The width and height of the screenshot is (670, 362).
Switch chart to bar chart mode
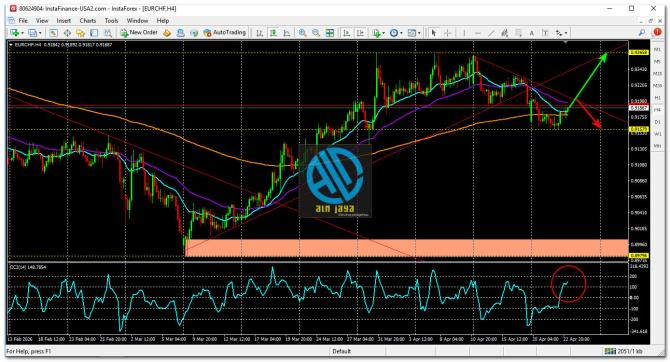click(x=259, y=33)
